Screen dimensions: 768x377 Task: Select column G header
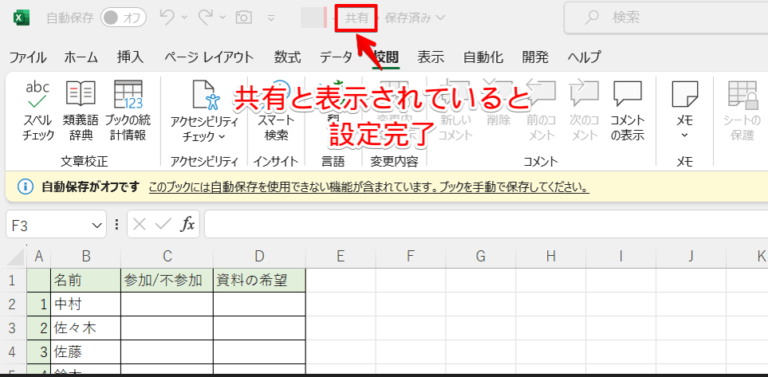(480, 256)
